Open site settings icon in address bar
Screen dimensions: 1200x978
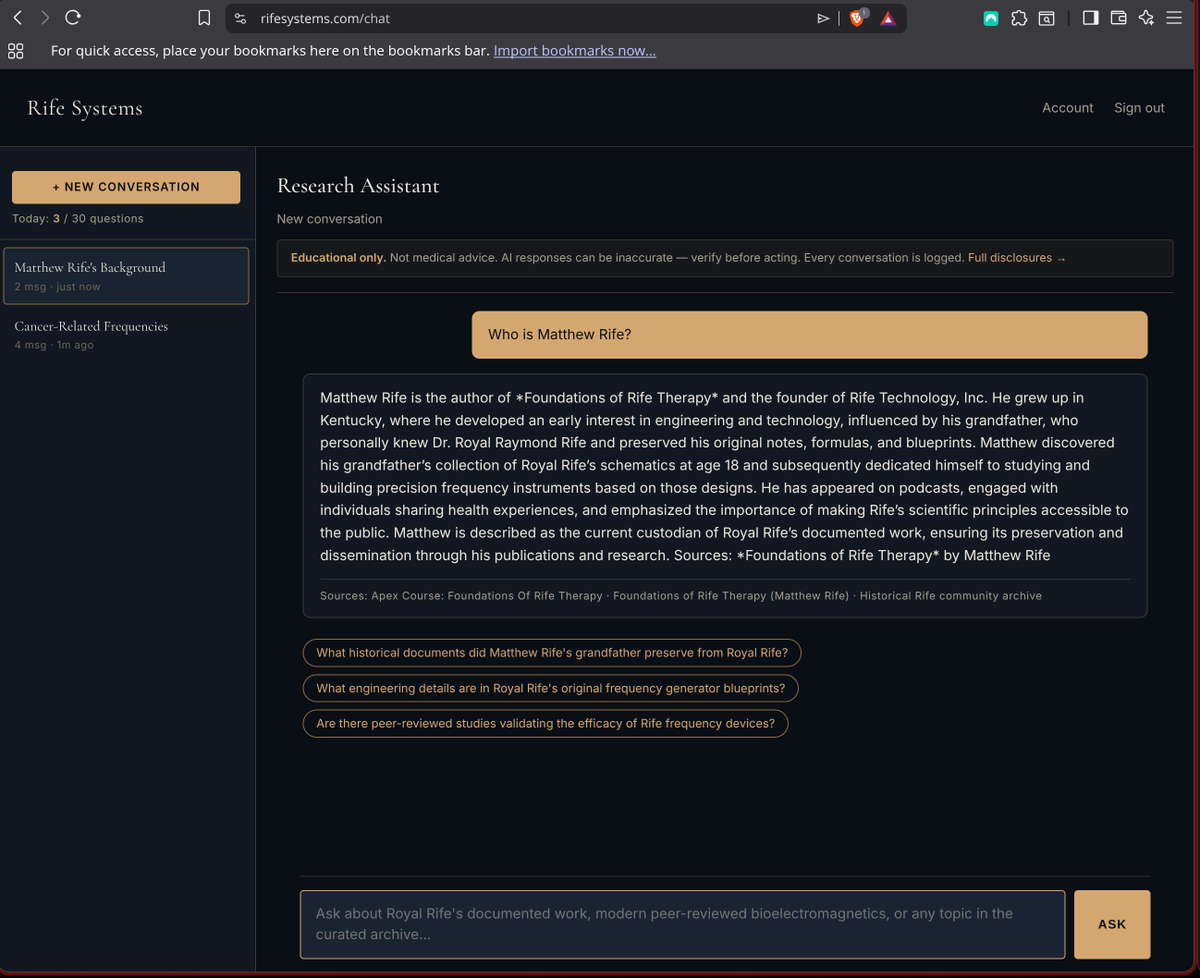pyautogui.click(x=240, y=18)
